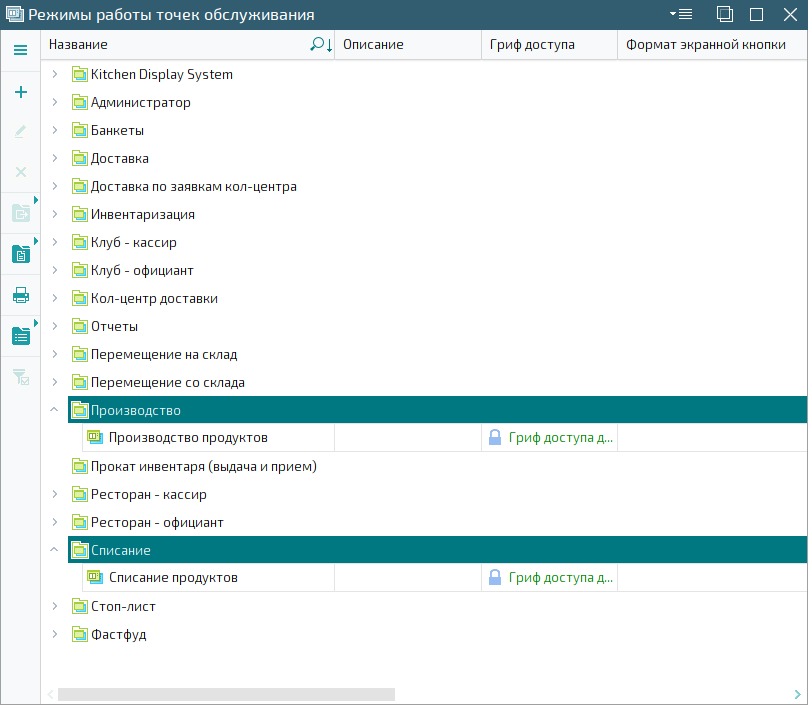Image resolution: width=808 pixels, height=705 pixels.
Task: Click the Отчеты folder icon
Action: click(x=79, y=326)
